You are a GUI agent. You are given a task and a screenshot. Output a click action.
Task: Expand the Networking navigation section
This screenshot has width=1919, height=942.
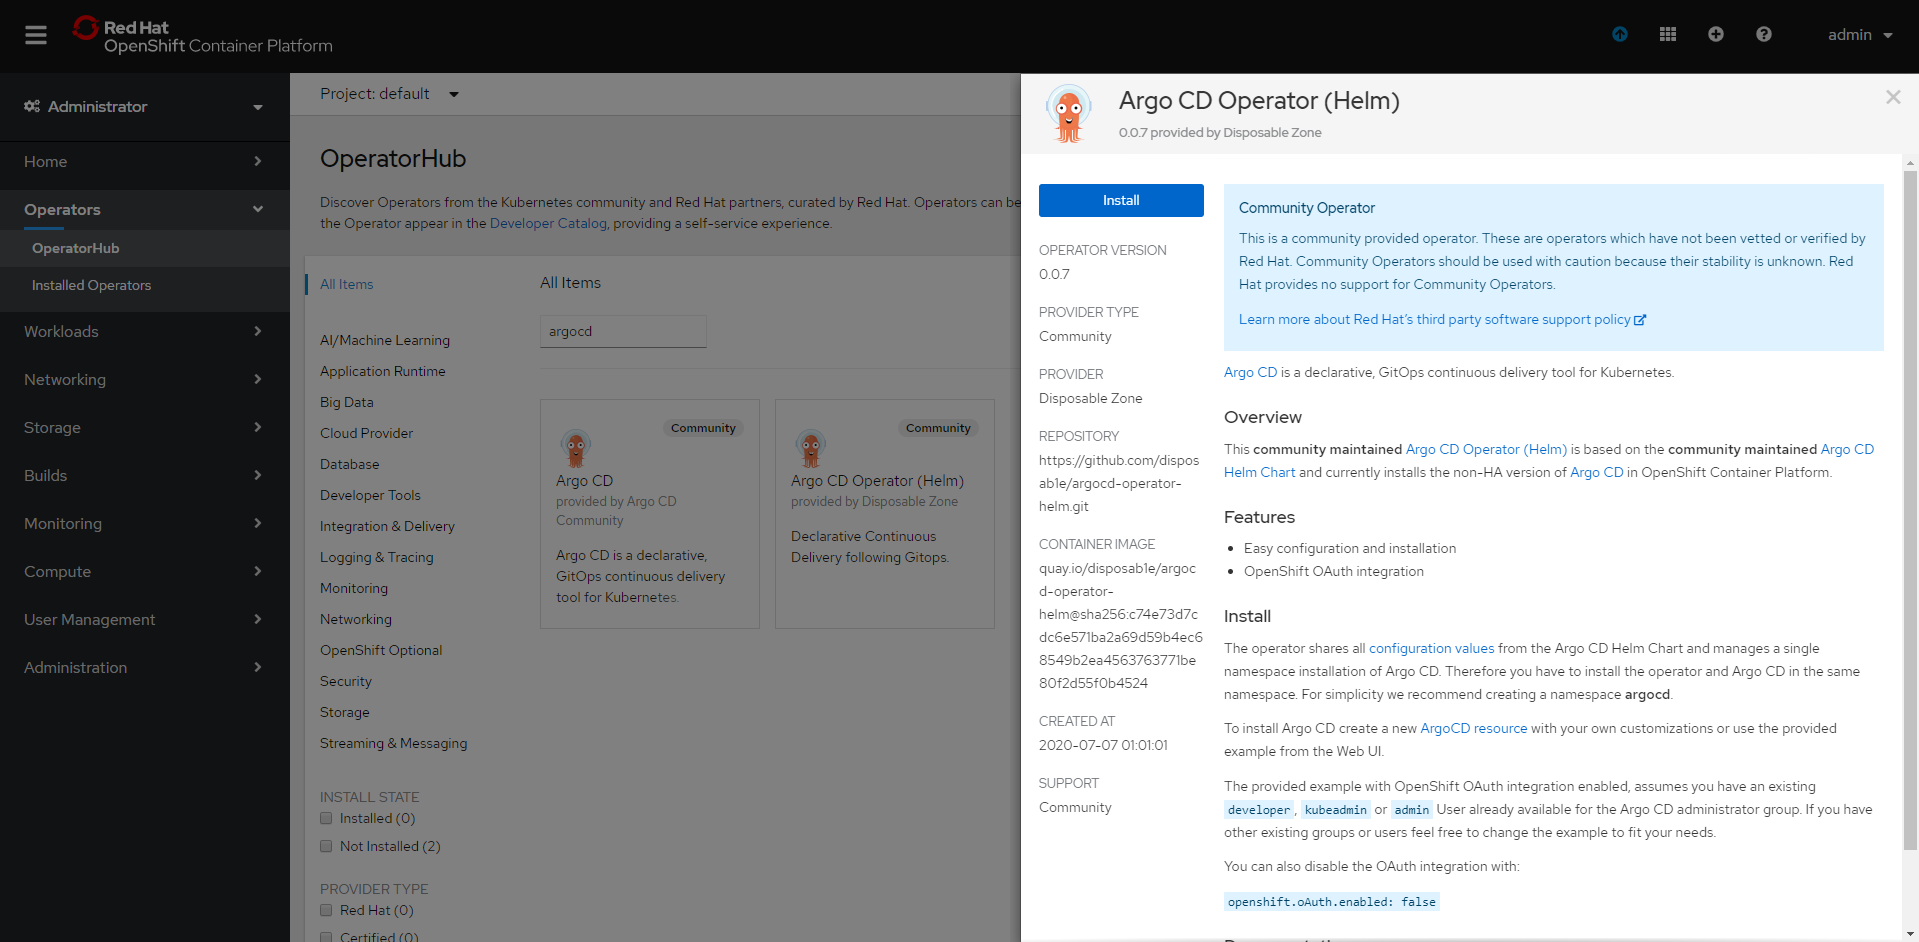(145, 379)
